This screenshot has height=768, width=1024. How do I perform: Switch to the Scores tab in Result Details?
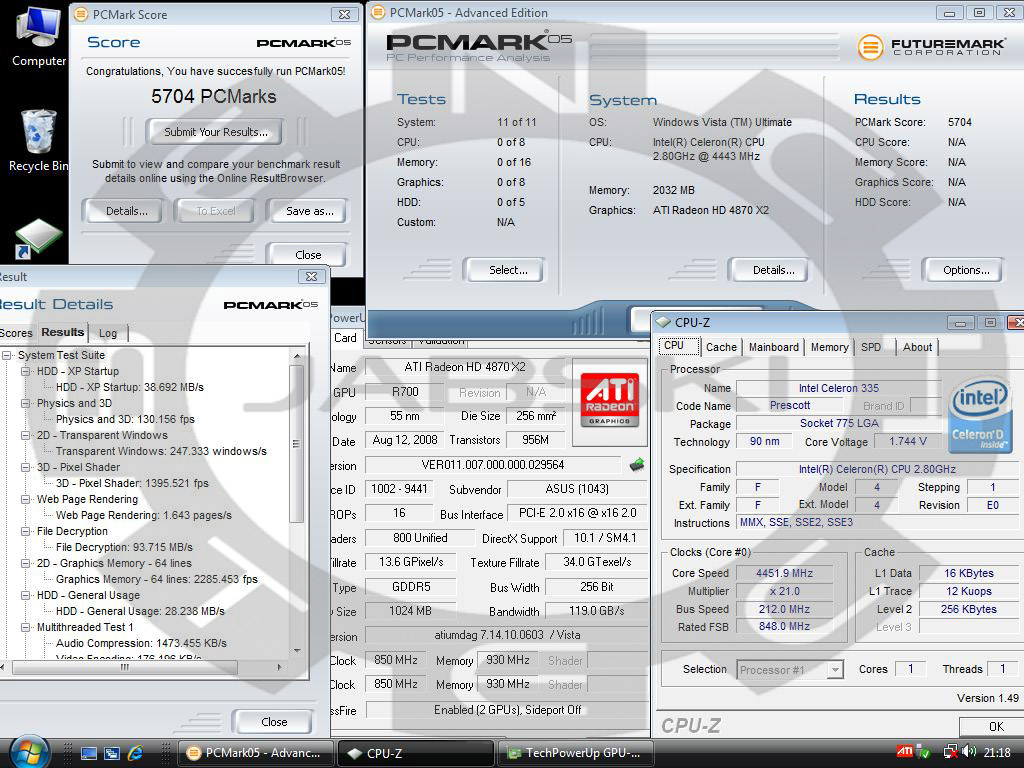[16, 333]
